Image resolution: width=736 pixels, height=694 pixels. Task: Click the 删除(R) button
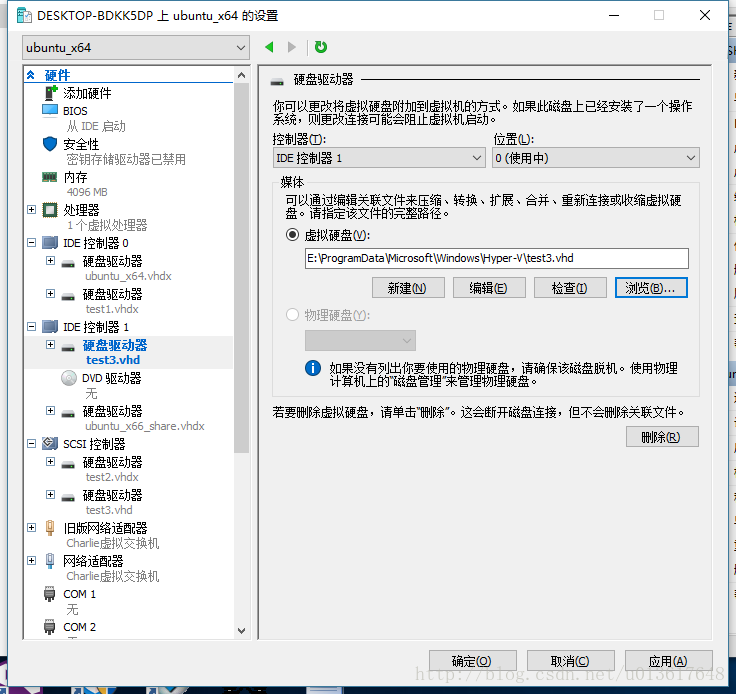(x=662, y=436)
